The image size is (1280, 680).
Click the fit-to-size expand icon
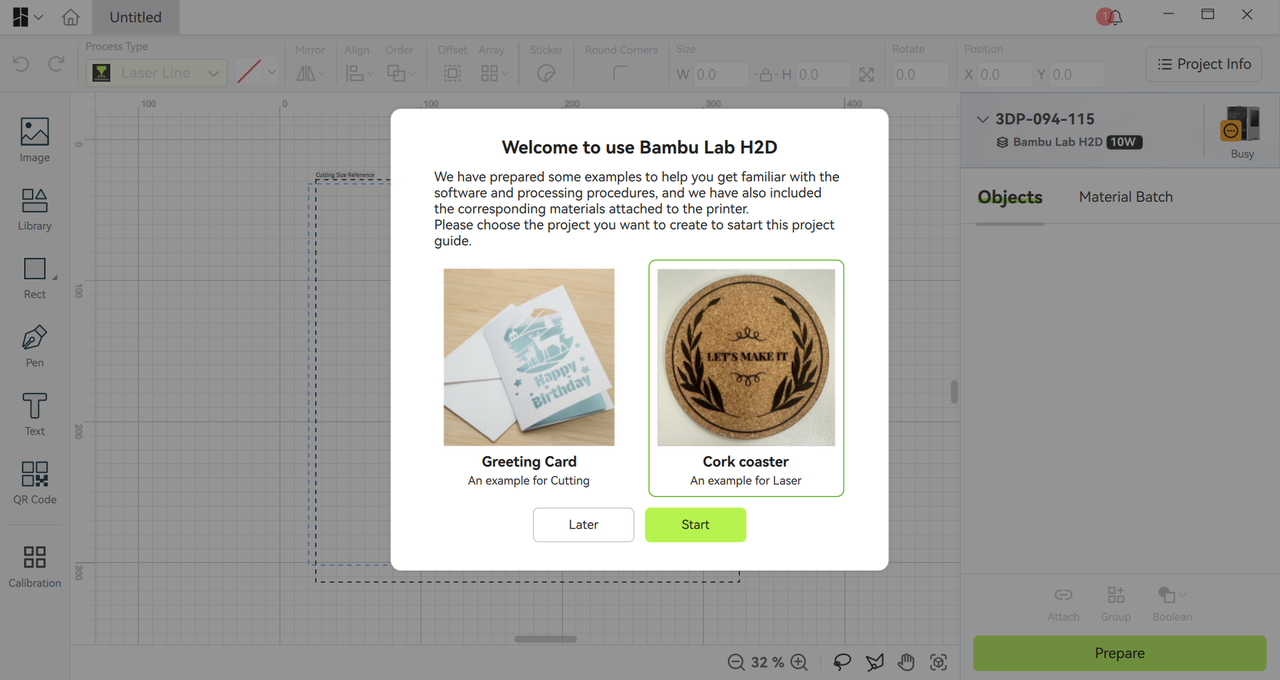pyautogui.click(x=866, y=74)
